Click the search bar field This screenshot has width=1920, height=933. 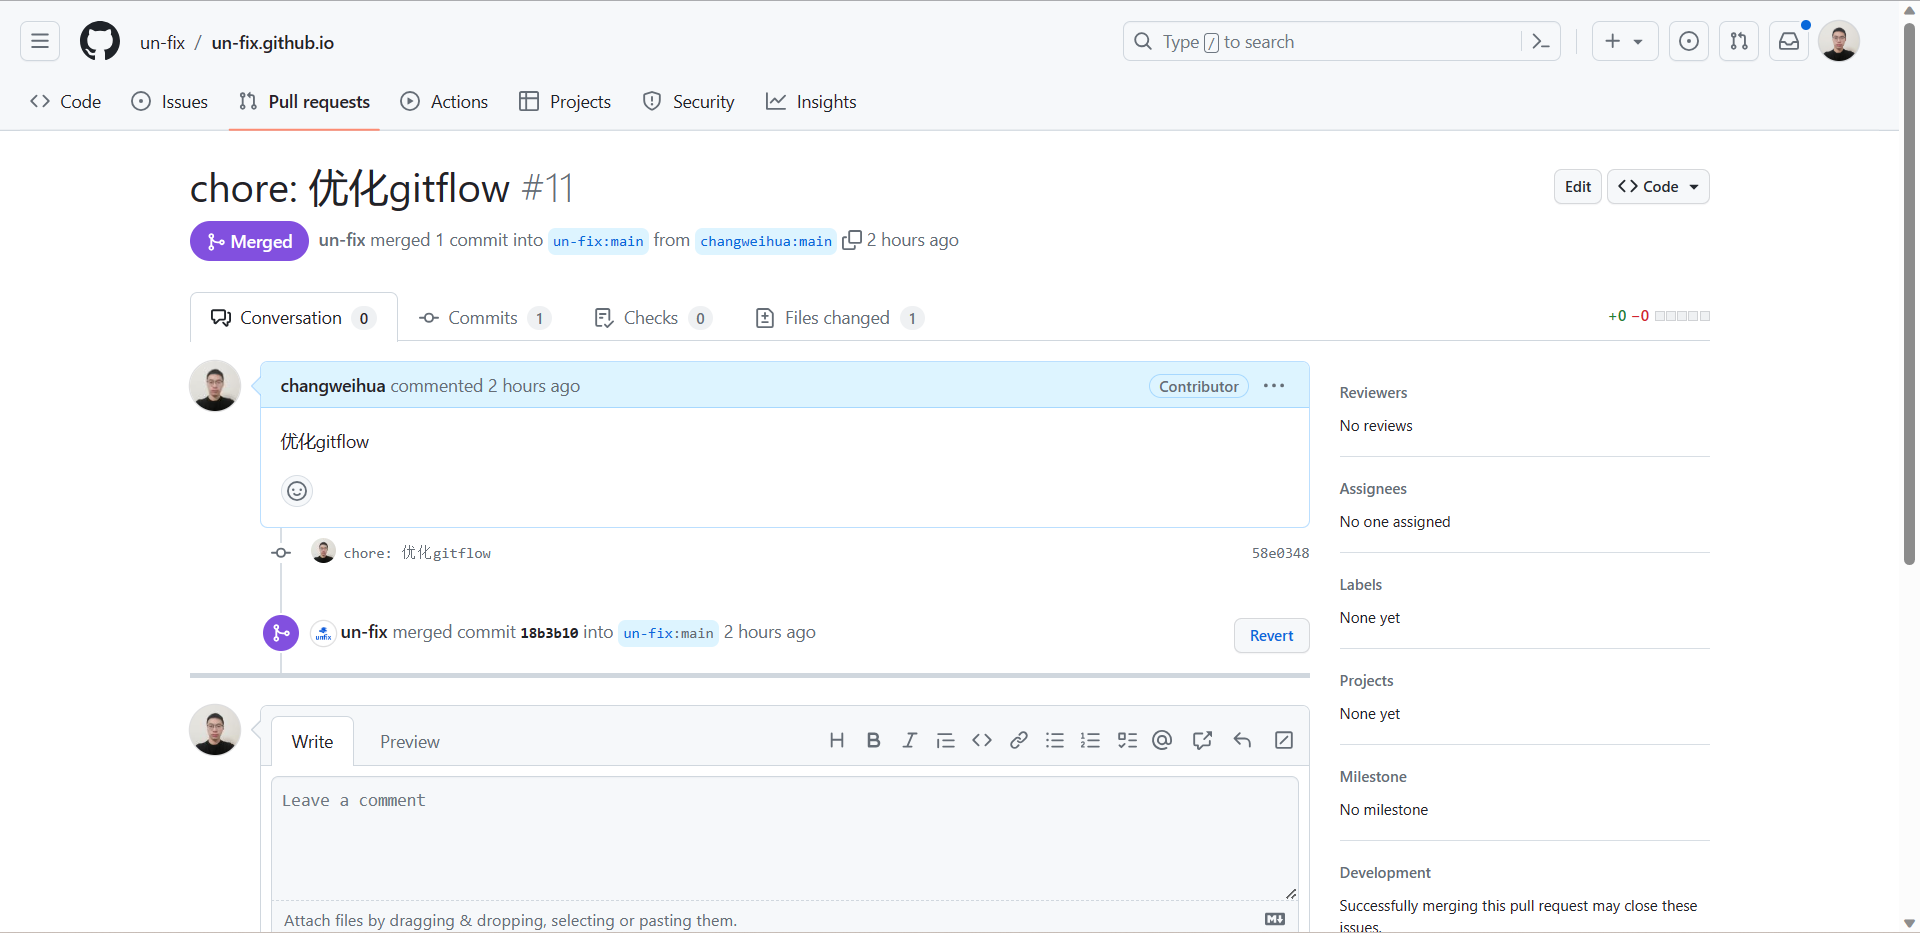click(1330, 42)
